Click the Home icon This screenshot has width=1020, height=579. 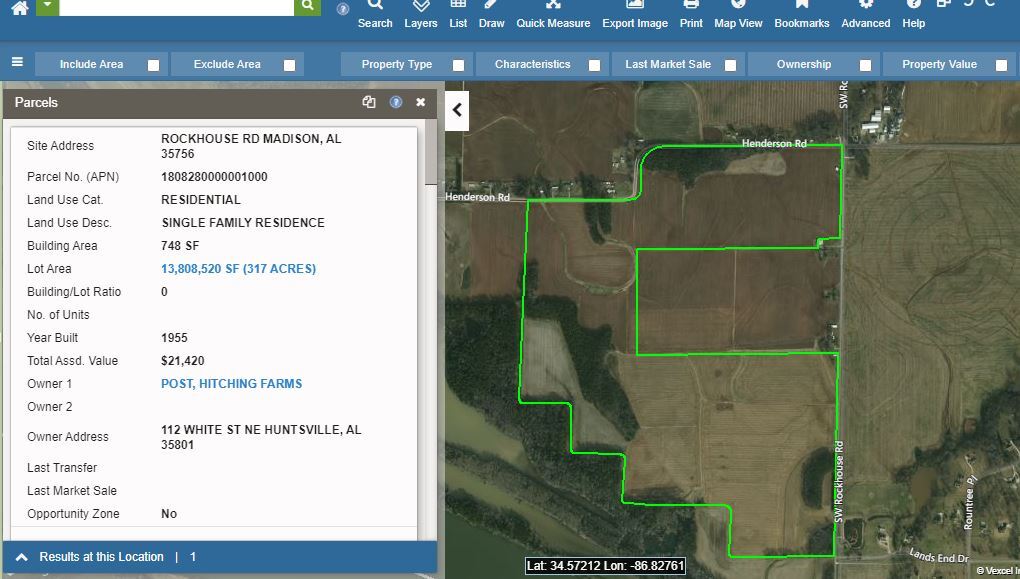[19, 8]
